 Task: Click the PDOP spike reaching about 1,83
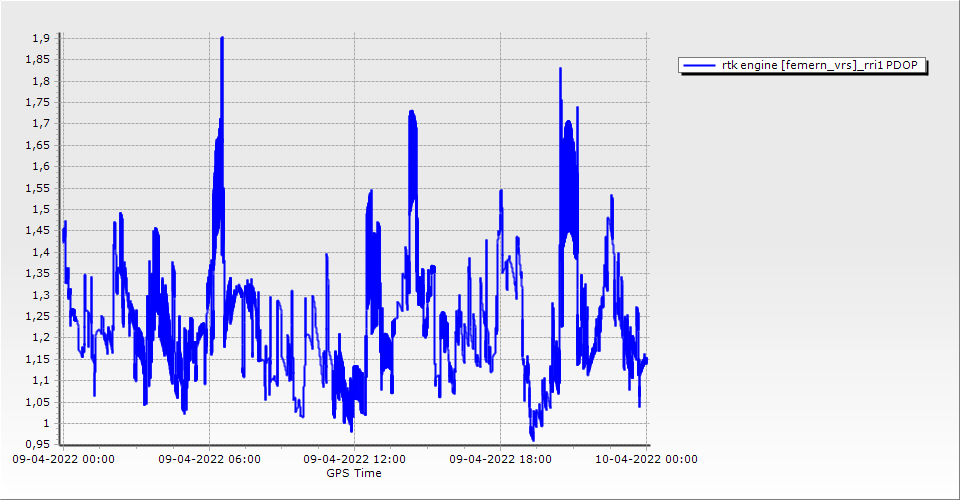point(560,70)
